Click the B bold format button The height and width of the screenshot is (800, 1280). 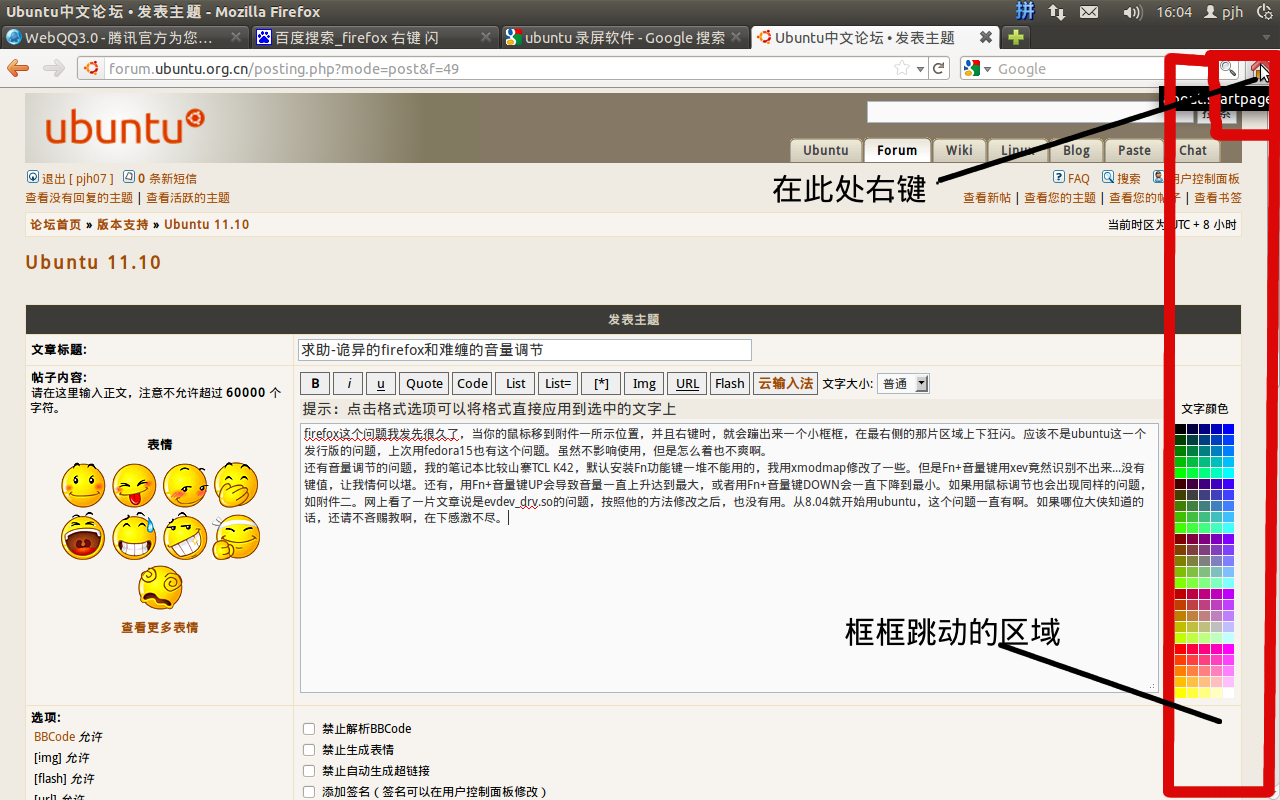click(315, 384)
